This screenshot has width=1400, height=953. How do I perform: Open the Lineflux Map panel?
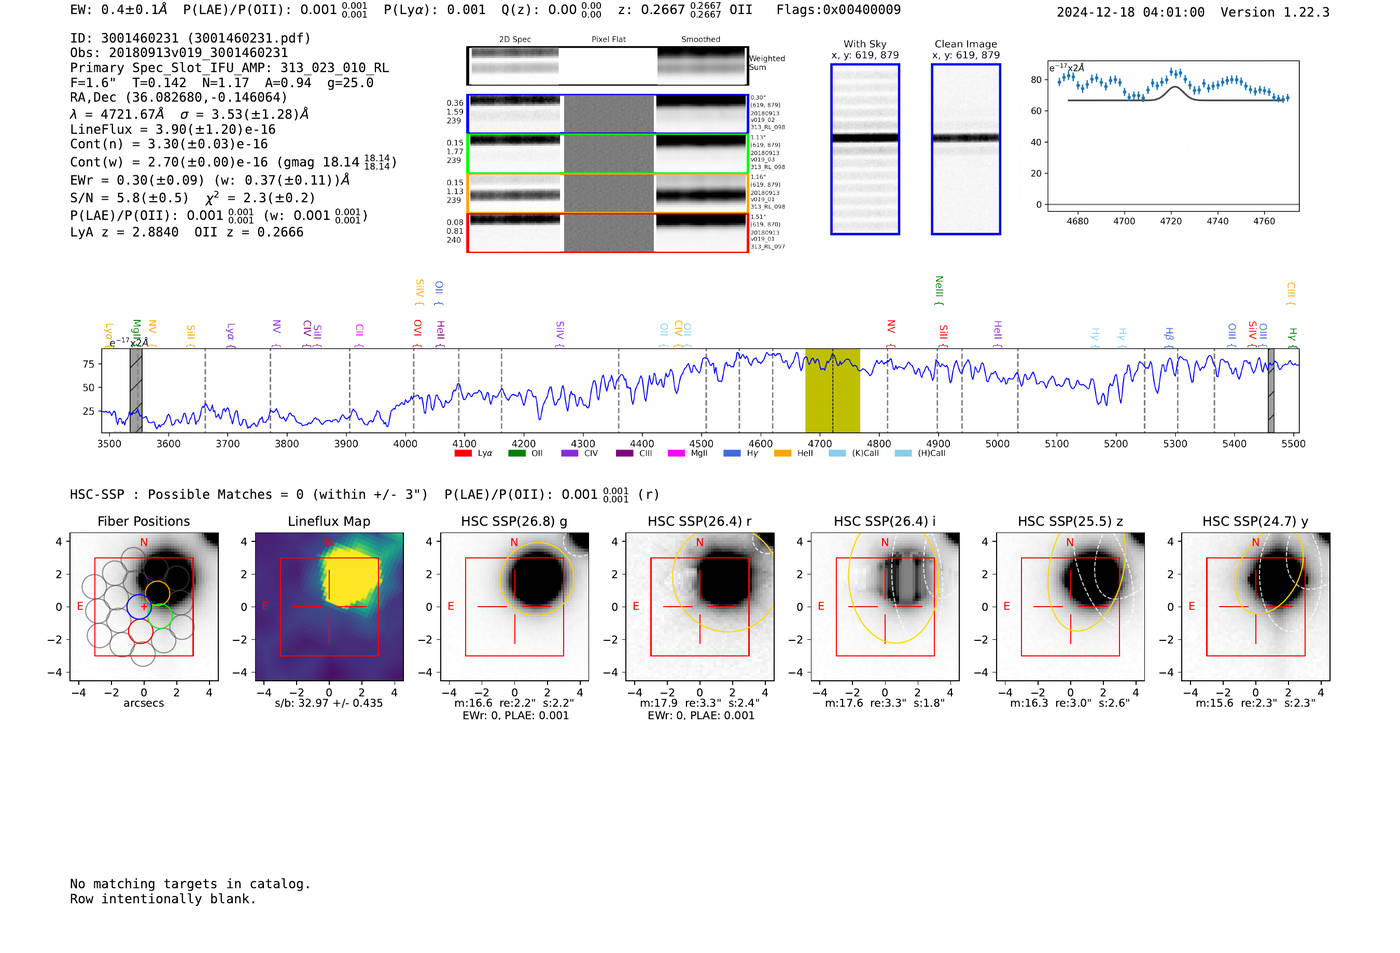pyautogui.click(x=329, y=606)
